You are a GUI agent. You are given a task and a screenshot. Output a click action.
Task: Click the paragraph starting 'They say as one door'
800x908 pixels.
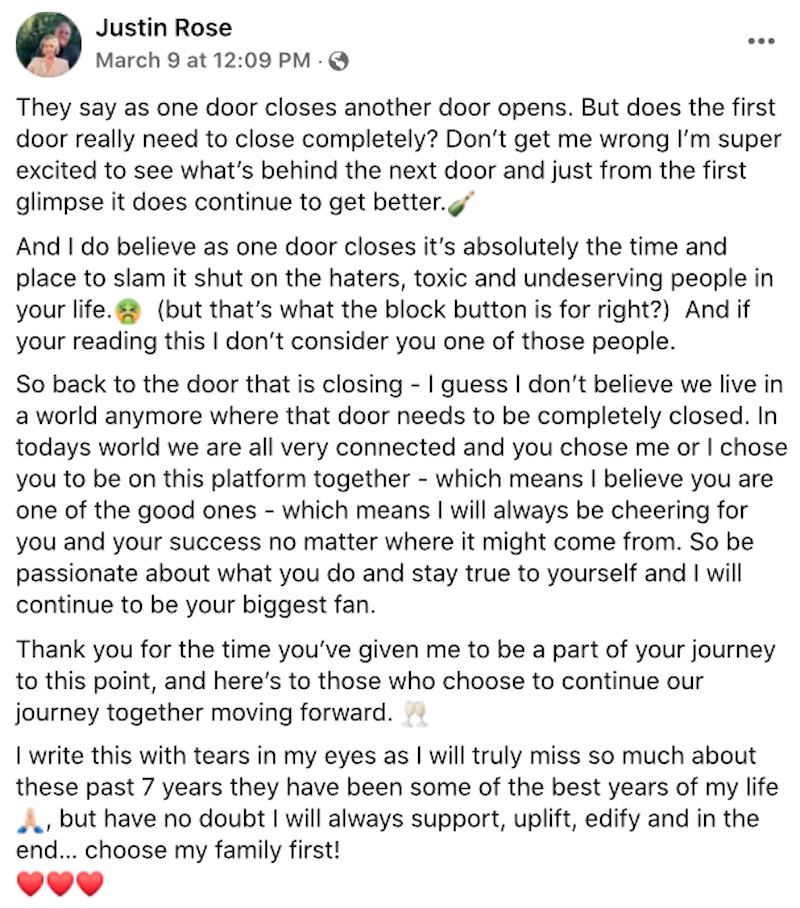pyautogui.click(x=399, y=155)
